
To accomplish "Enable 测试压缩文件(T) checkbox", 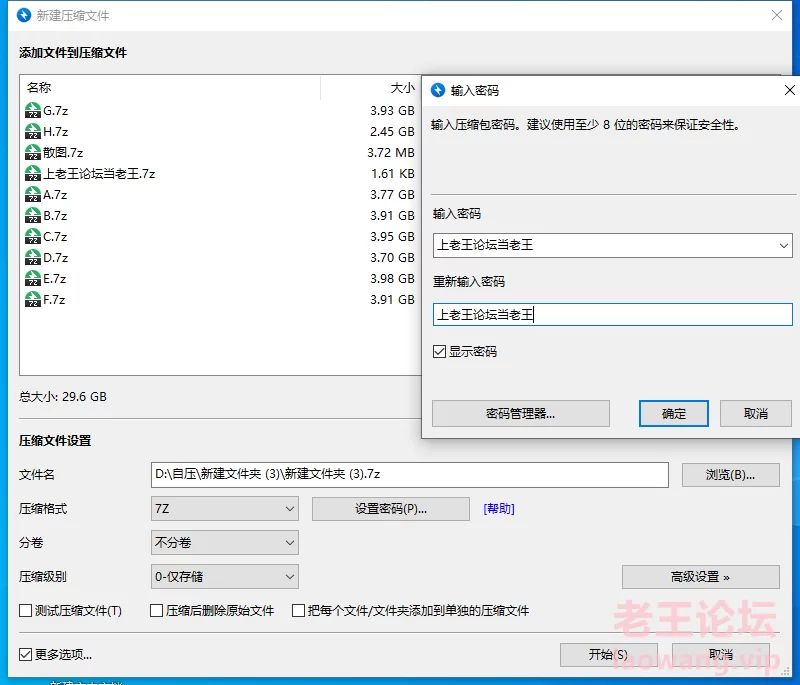I will pyautogui.click(x=26, y=611).
